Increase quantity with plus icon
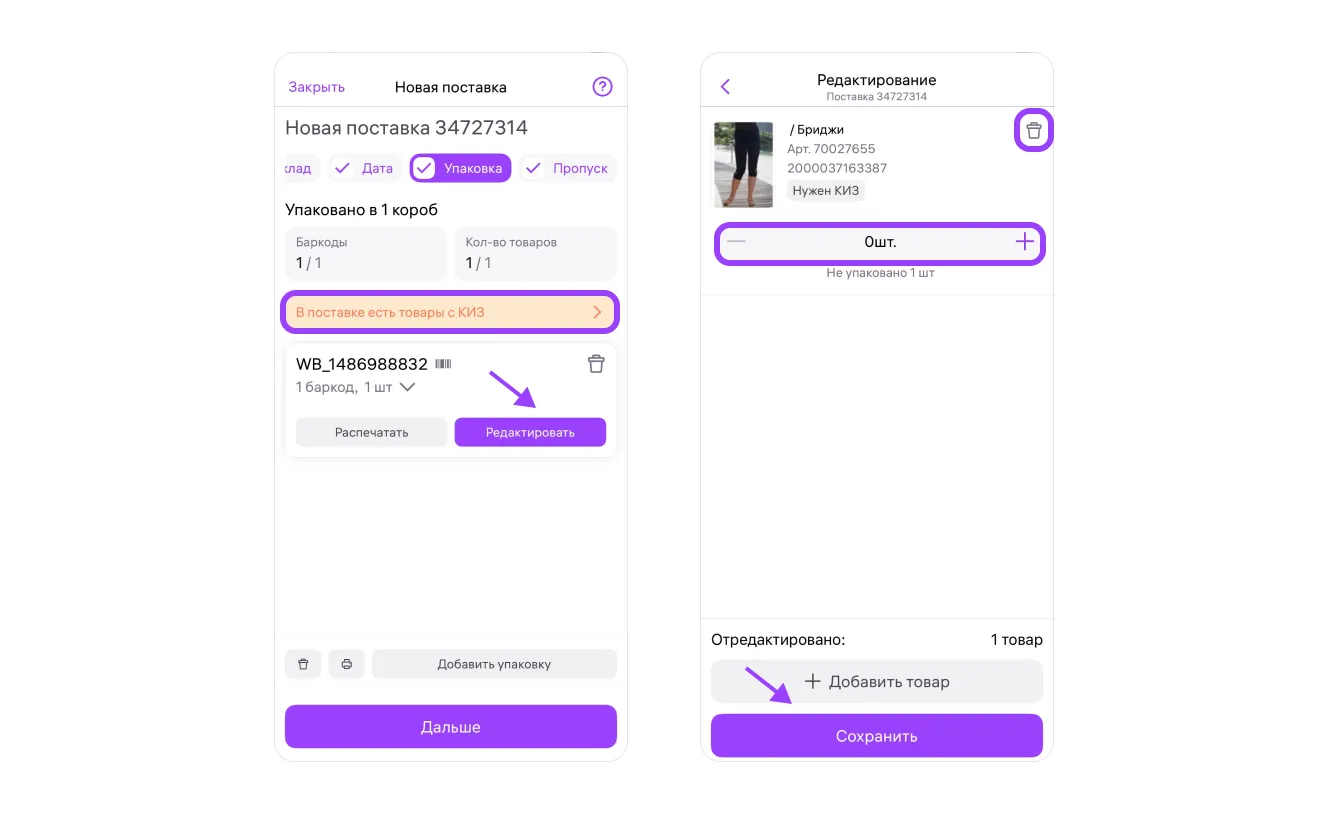 [x=1025, y=242]
